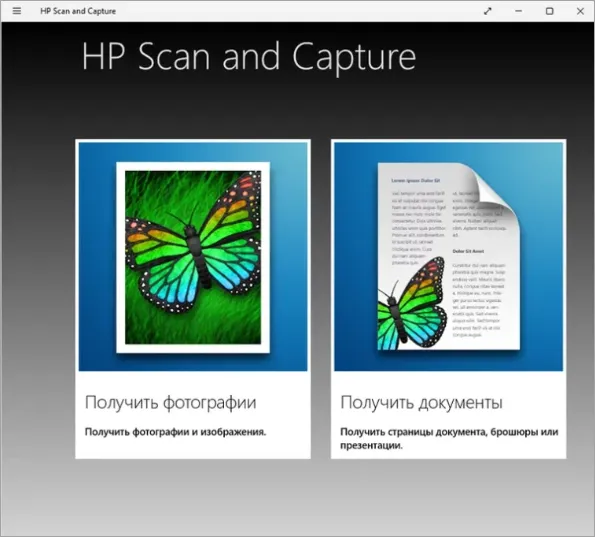Click the title bar app name text
The height and width of the screenshot is (537, 595).
78,11
